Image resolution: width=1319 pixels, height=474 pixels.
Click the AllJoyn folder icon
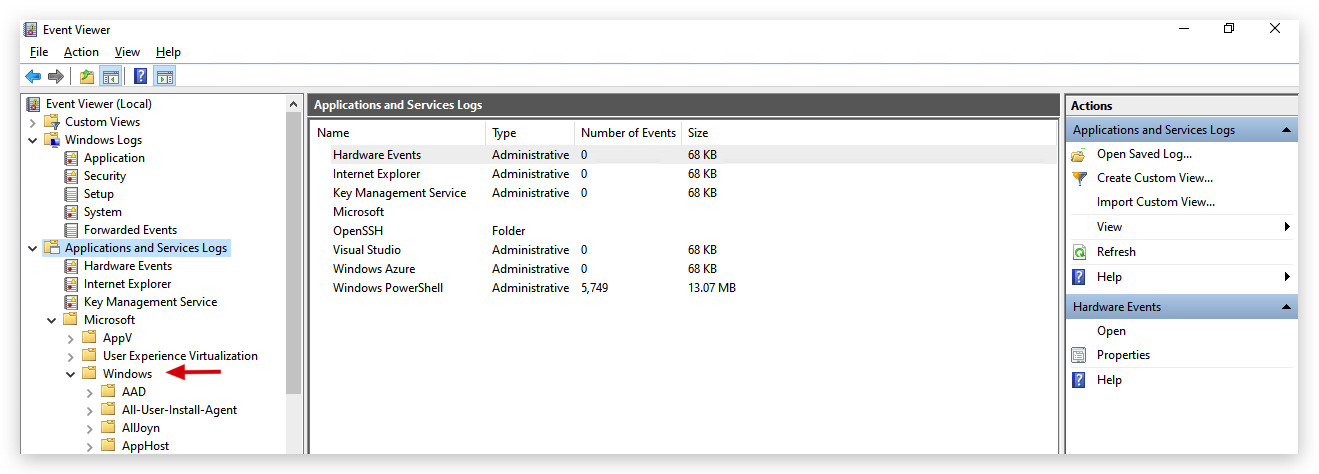click(x=108, y=428)
